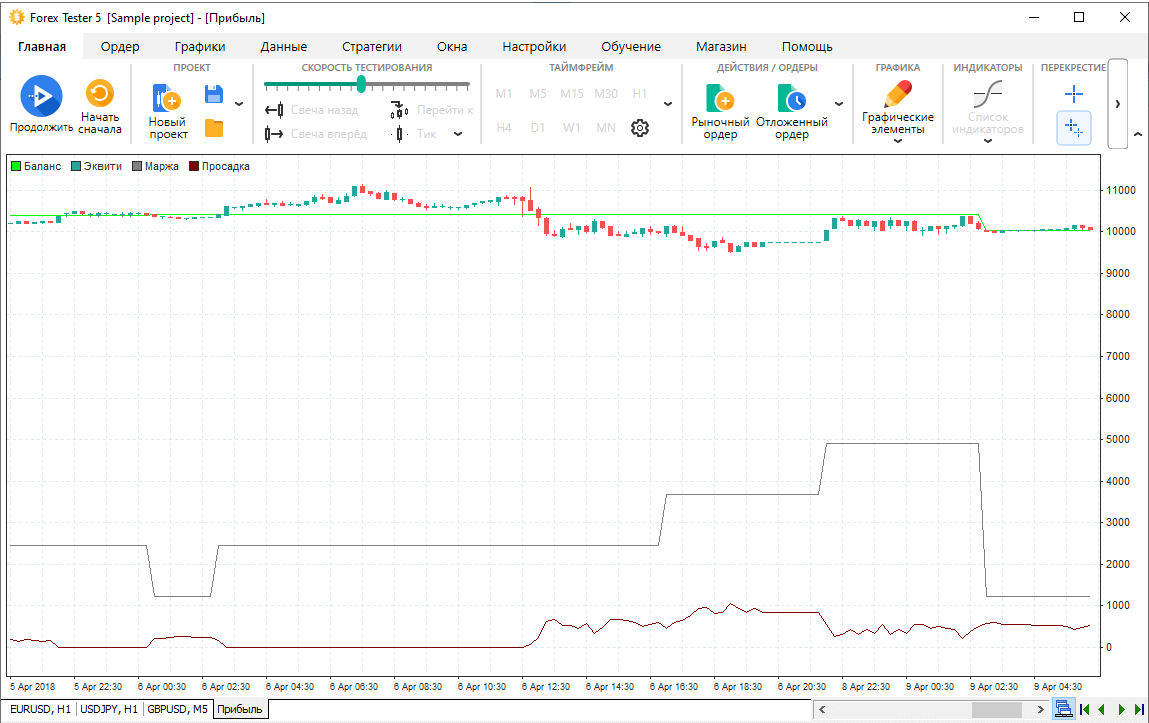Place a Рыночный ордер market order

point(720,99)
